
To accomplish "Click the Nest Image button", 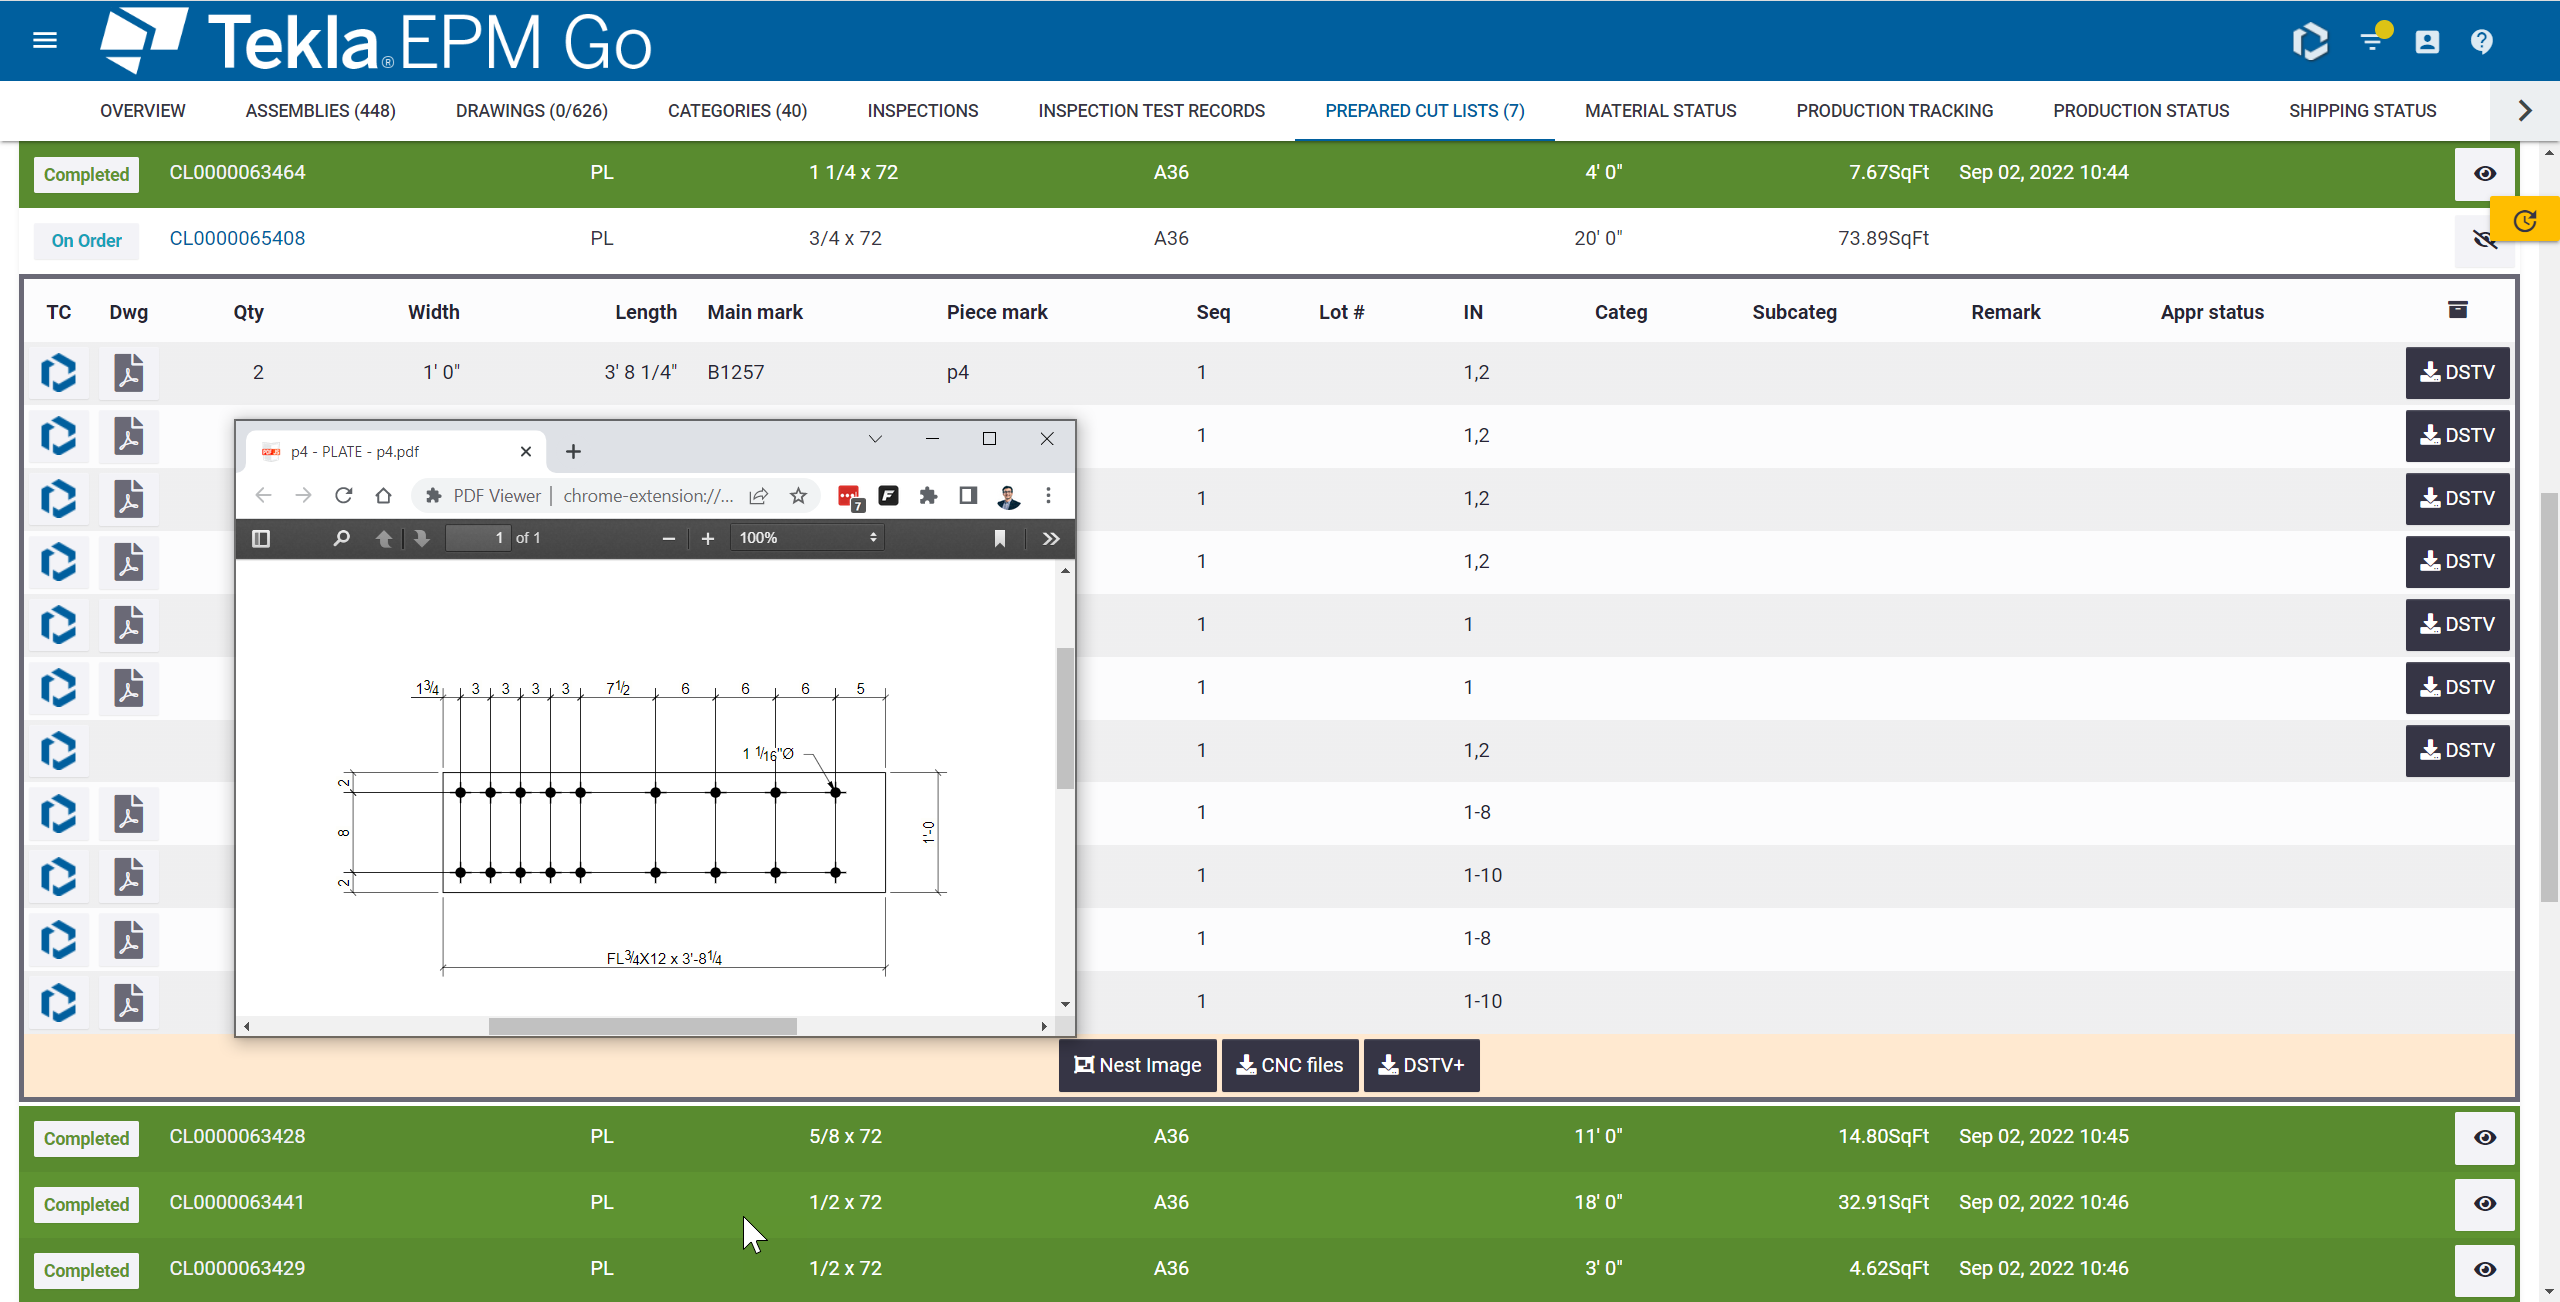I will pos(1137,1065).
